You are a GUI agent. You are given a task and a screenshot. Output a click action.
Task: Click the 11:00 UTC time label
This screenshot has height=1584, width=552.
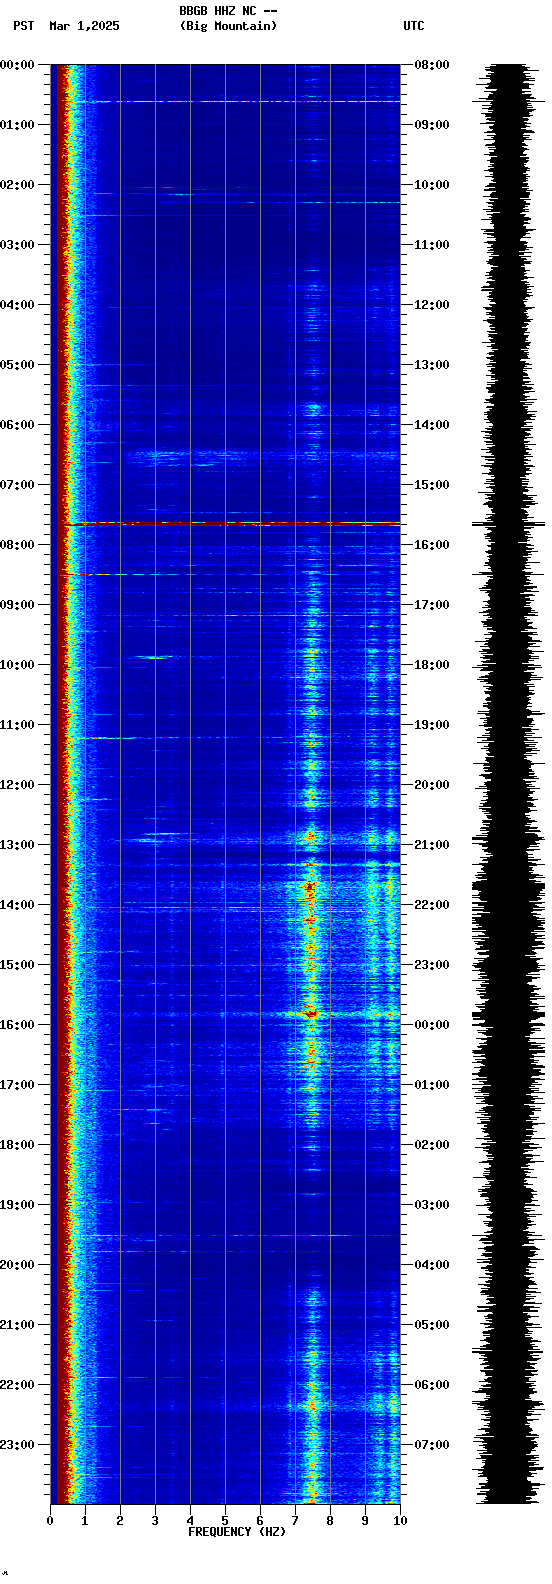(x=432, y=245)
